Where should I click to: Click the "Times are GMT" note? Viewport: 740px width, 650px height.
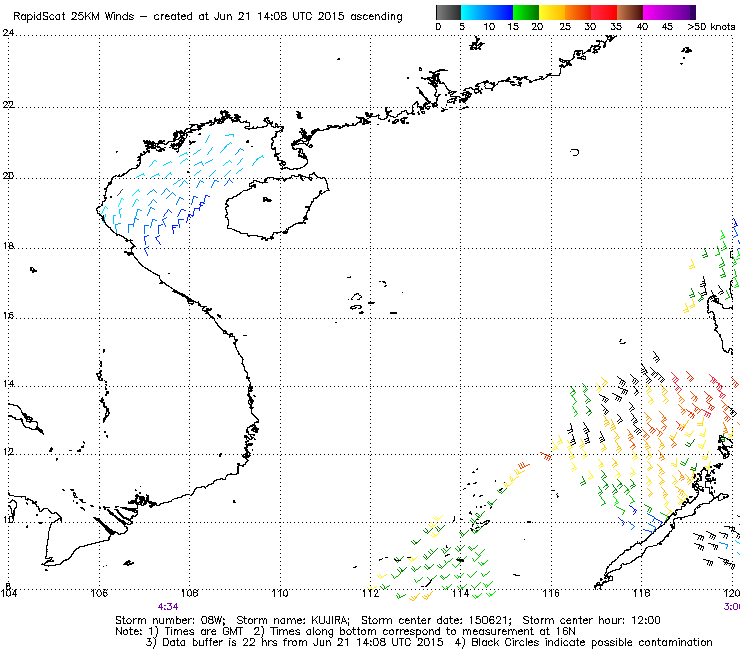coord(203,632)
